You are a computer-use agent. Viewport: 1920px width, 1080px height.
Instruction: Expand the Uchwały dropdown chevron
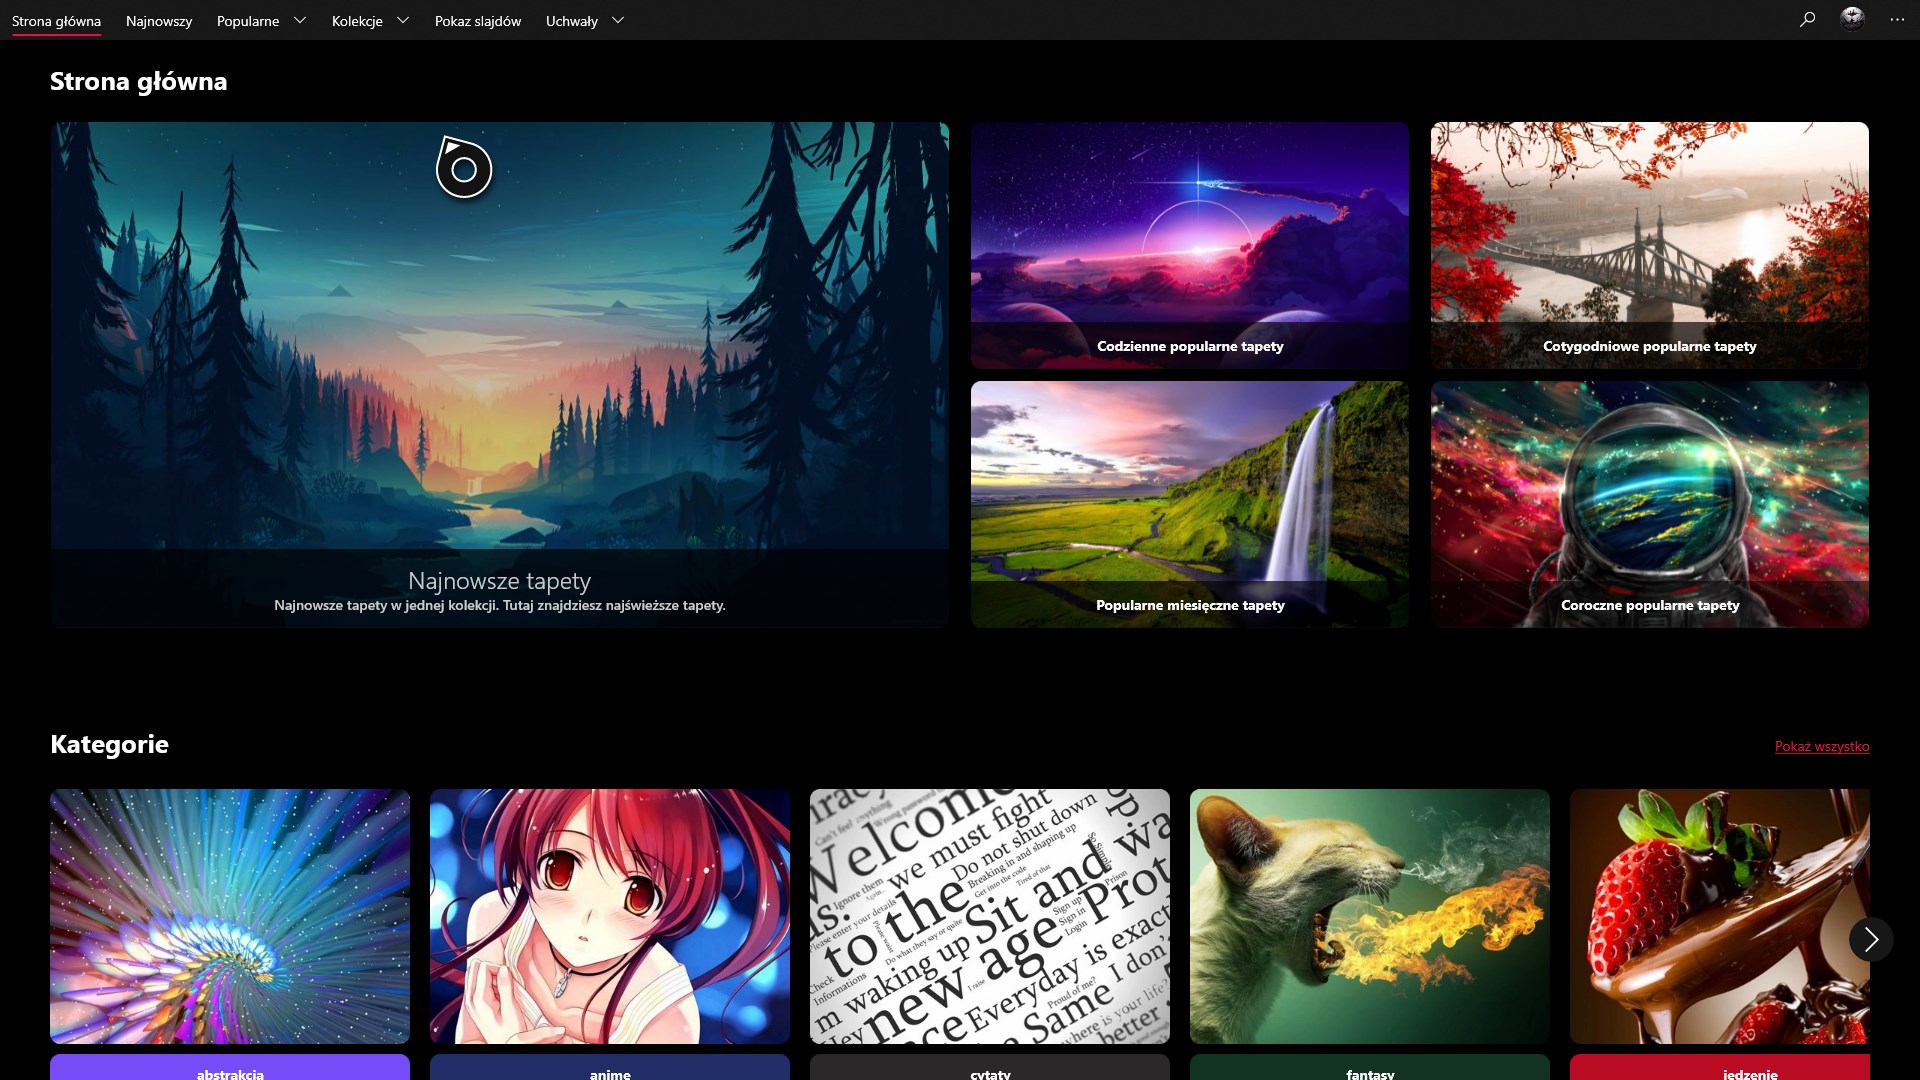click(x=618, y=20)
